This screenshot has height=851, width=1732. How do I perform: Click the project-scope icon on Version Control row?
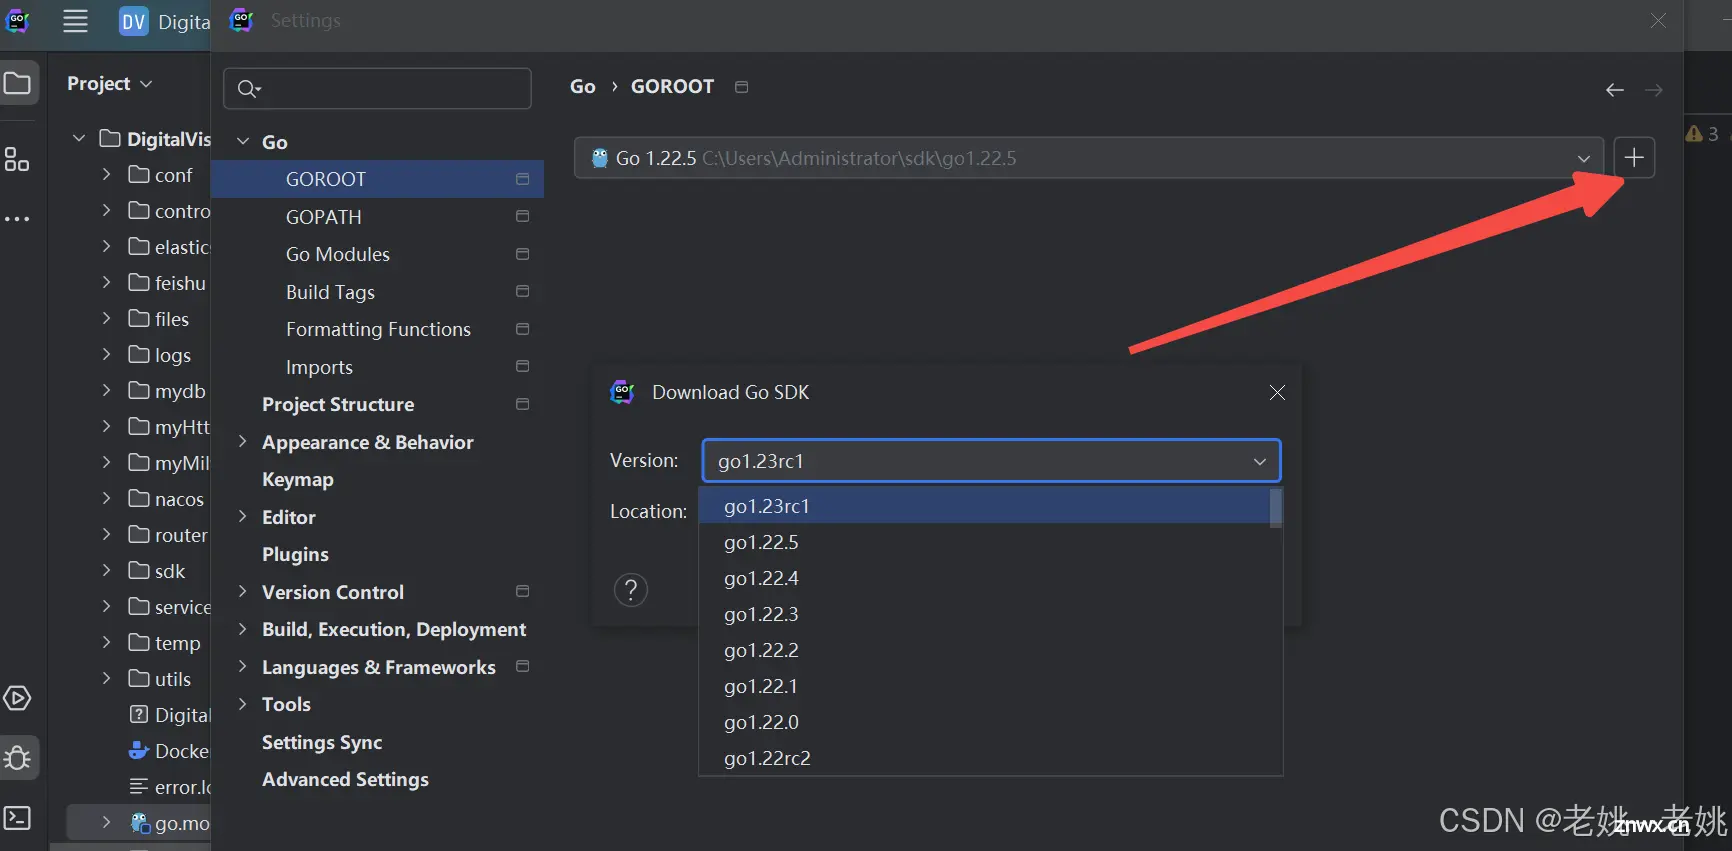pyautogui.click(x=522, y=591)
